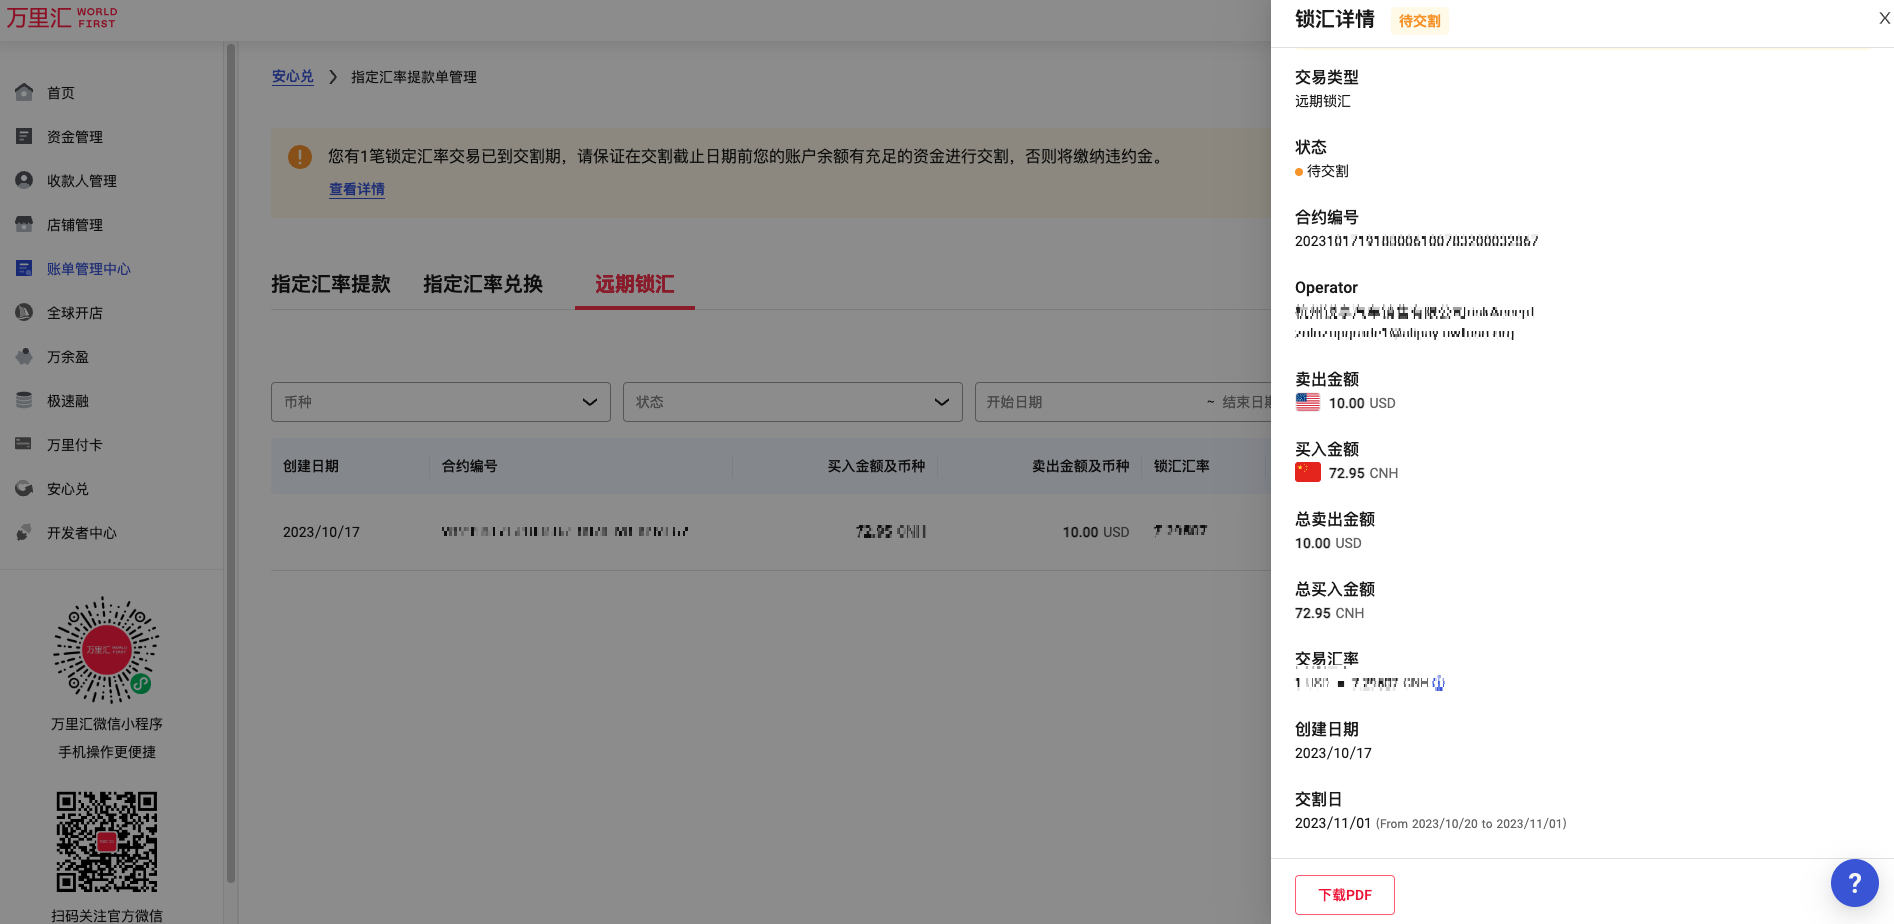The image size is (1894, 924).
Task: Open 资金管理 via its sidebar icon
Action: coord(24,136)
